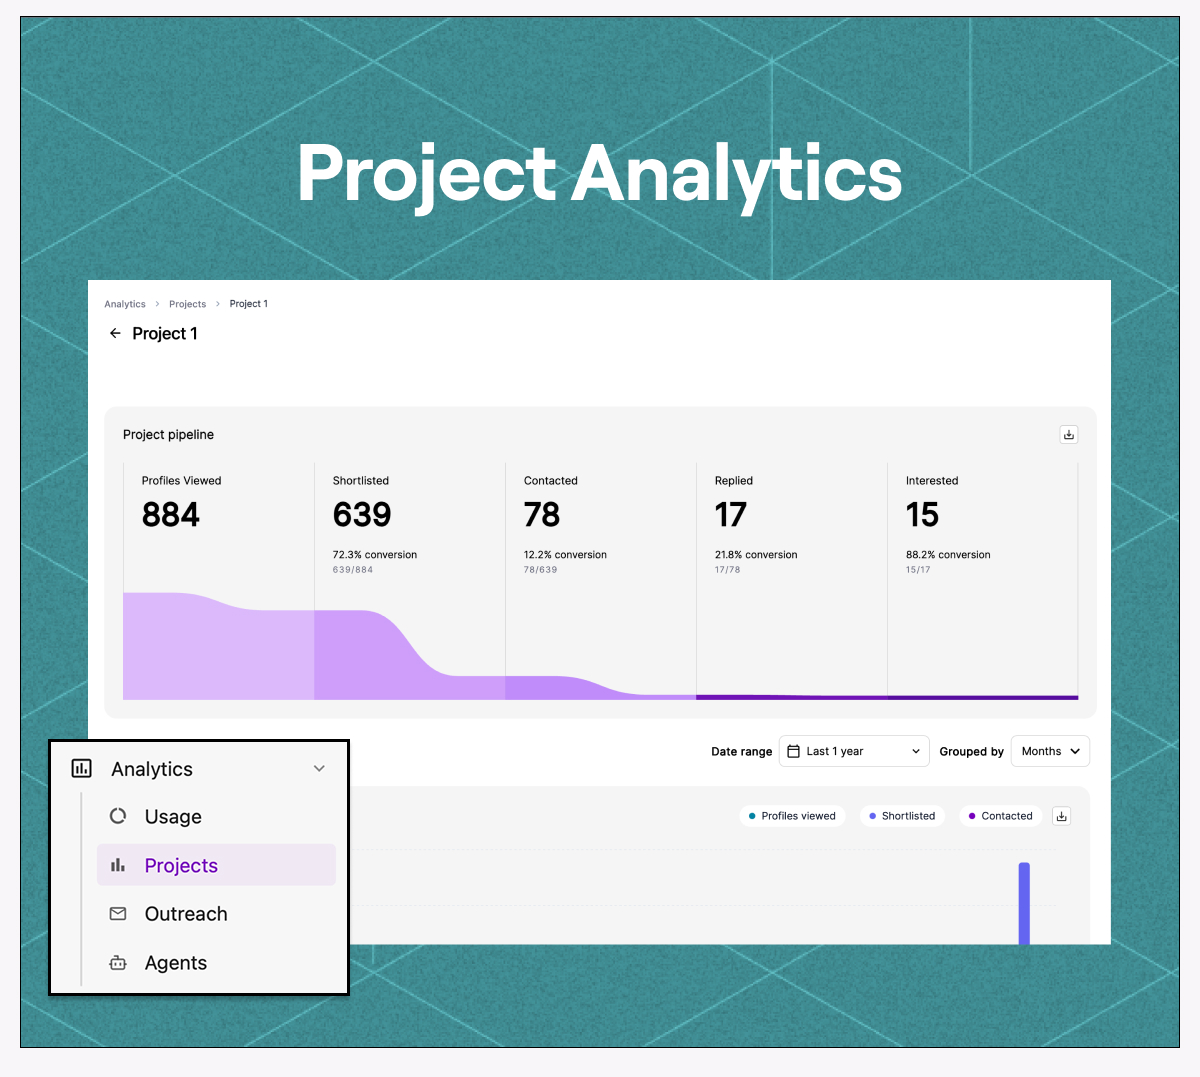
Task: Collapse the Analytics sidebar section chevron
Action: click(319, 768)
